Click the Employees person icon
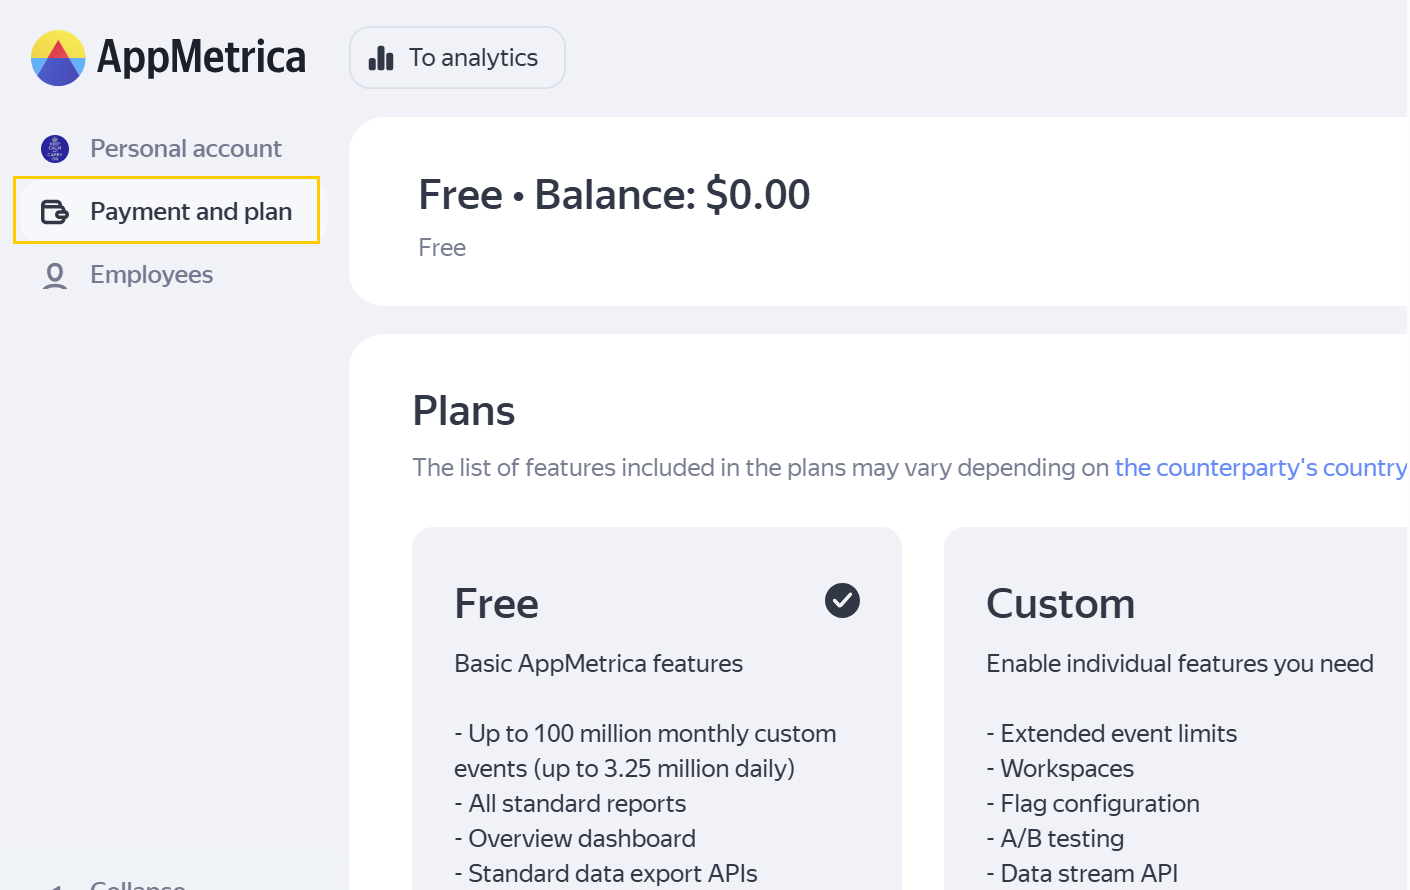1410x890 pixels. tap(55, 275)
